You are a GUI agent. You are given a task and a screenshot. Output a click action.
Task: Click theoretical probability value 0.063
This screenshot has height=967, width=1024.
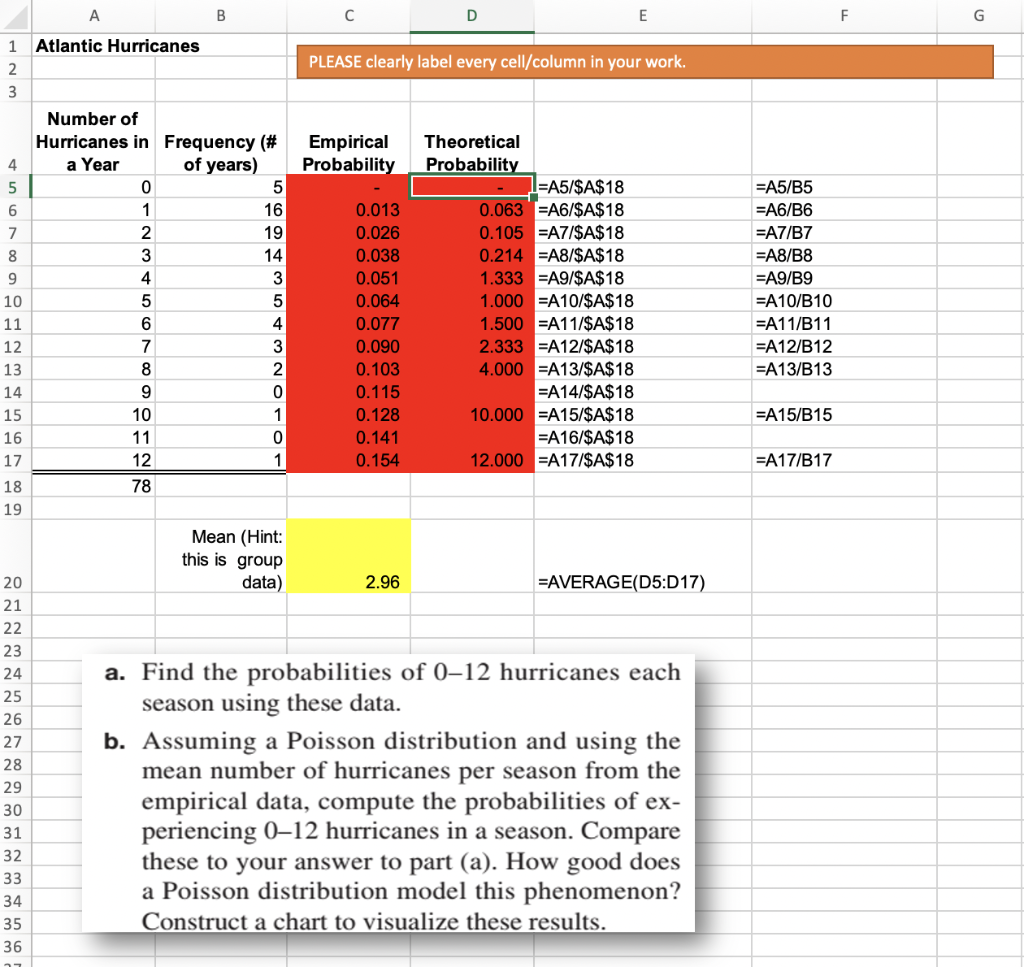(501, 210)
